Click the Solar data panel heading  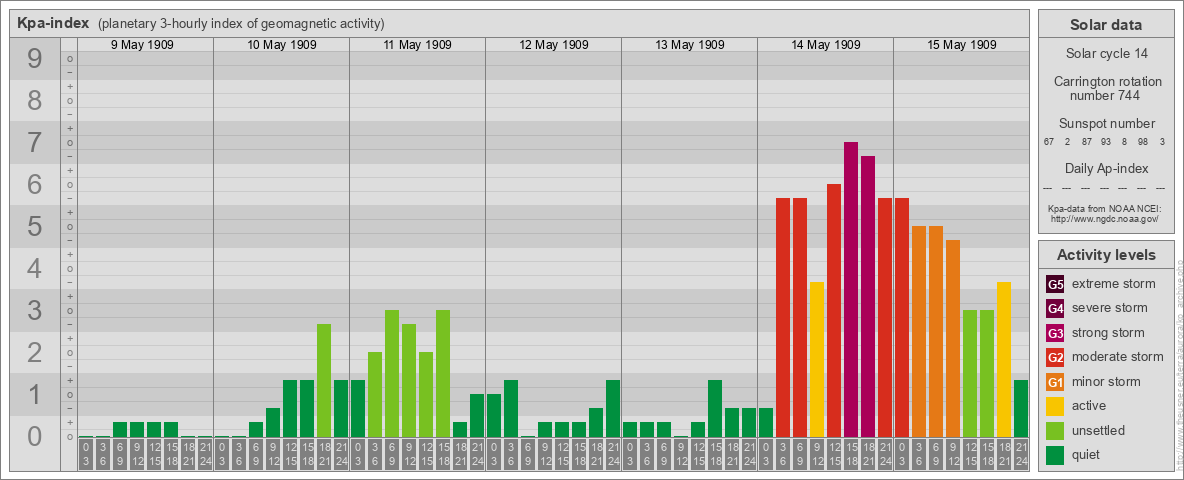click(1105, 25)
